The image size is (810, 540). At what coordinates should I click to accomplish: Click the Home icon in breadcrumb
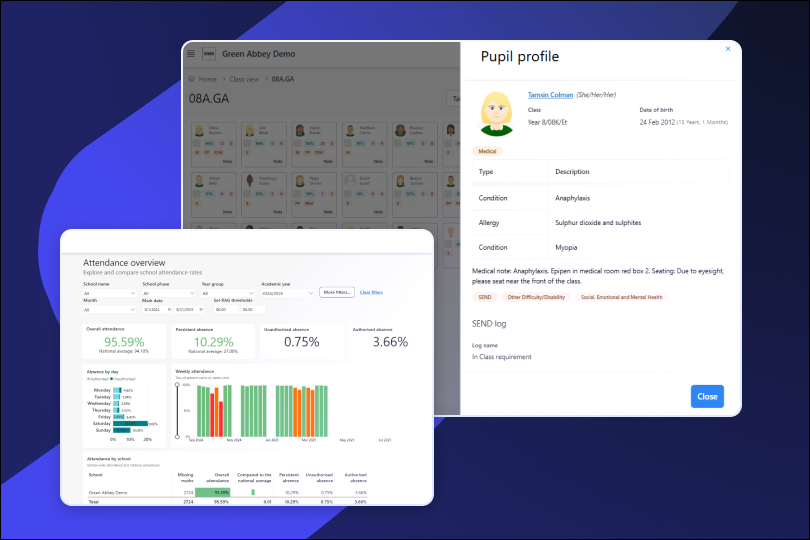(x=190, y=78)
